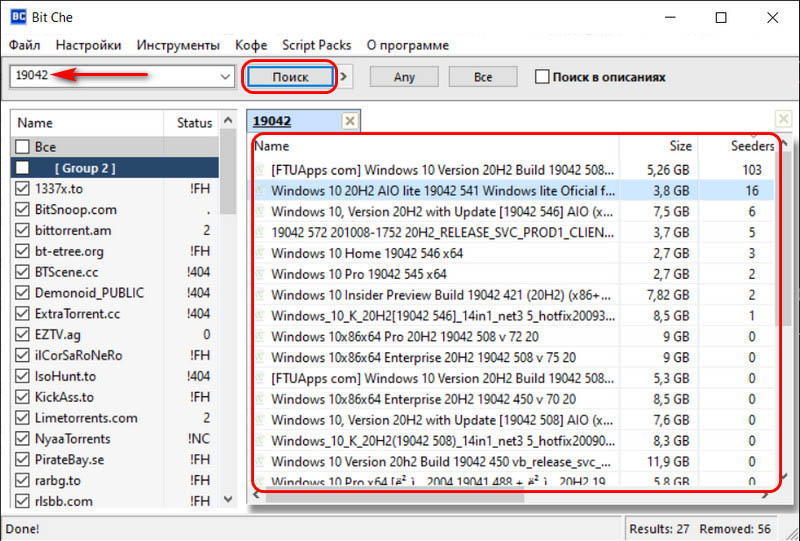This screenshot has height=541, width=800.
Task: Click the Removed: 56 status bar entry
Action: (x=735, y=529)
